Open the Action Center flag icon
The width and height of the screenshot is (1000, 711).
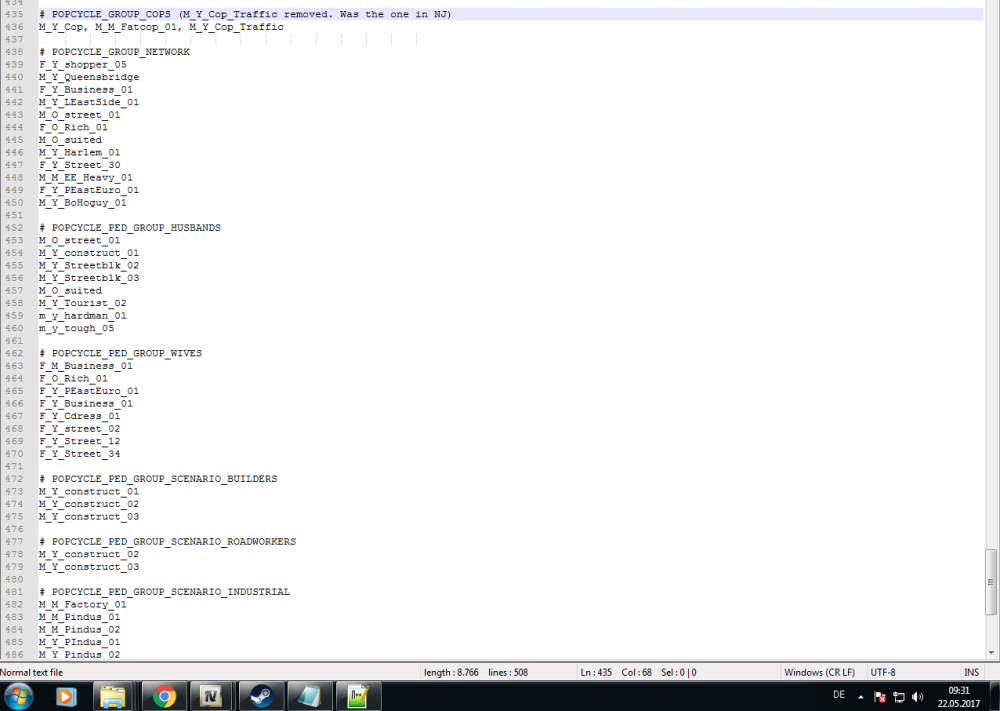(879, 696)
